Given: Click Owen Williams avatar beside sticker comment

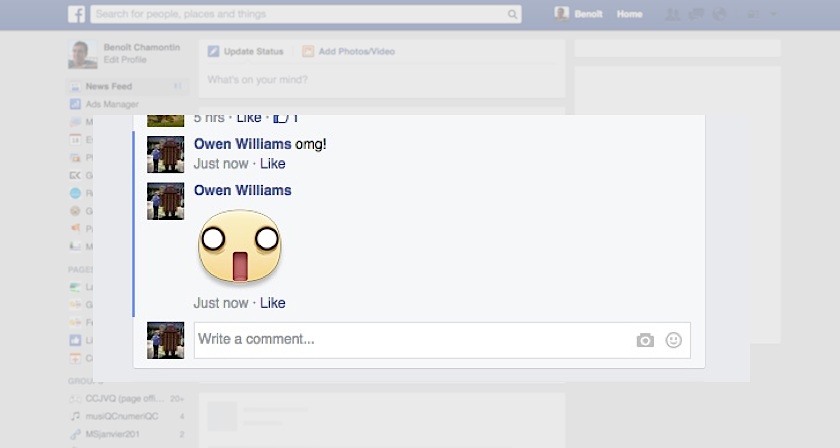Looking at the screenshot, I should coord(166,201).
